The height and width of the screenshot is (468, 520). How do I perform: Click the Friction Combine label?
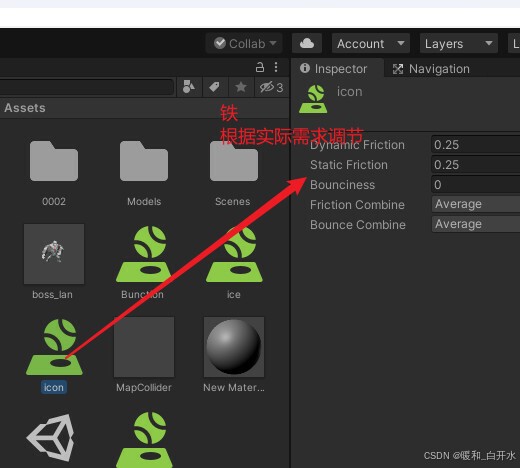tap(357, 205)
